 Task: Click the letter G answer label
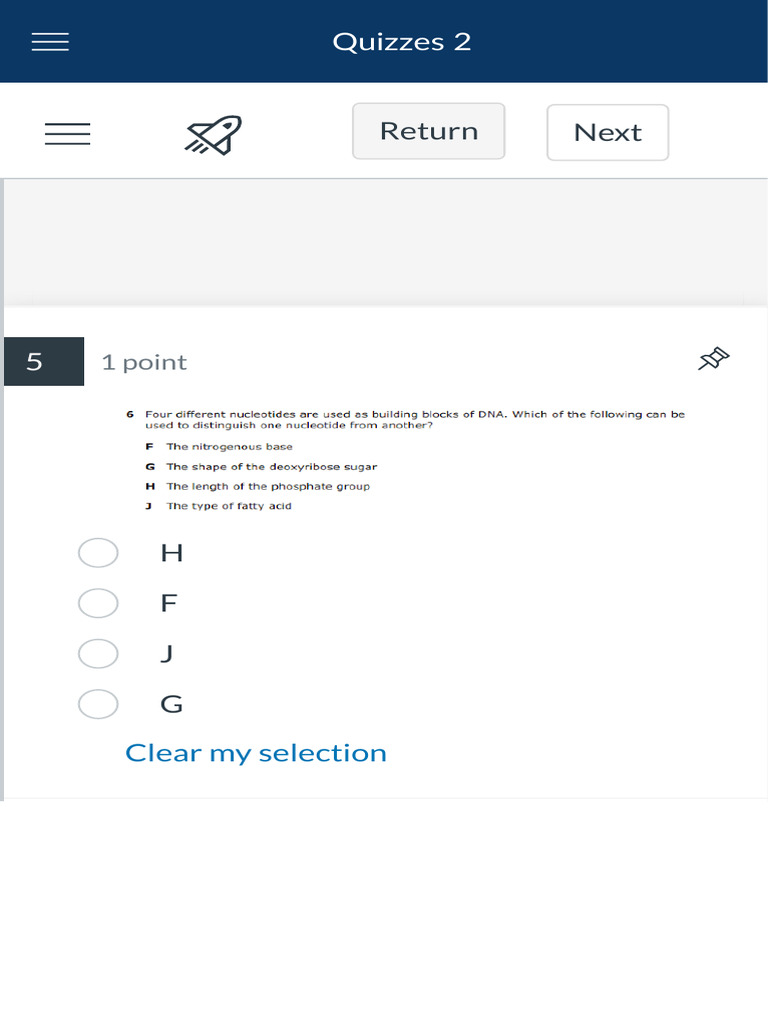click(171, 704)
